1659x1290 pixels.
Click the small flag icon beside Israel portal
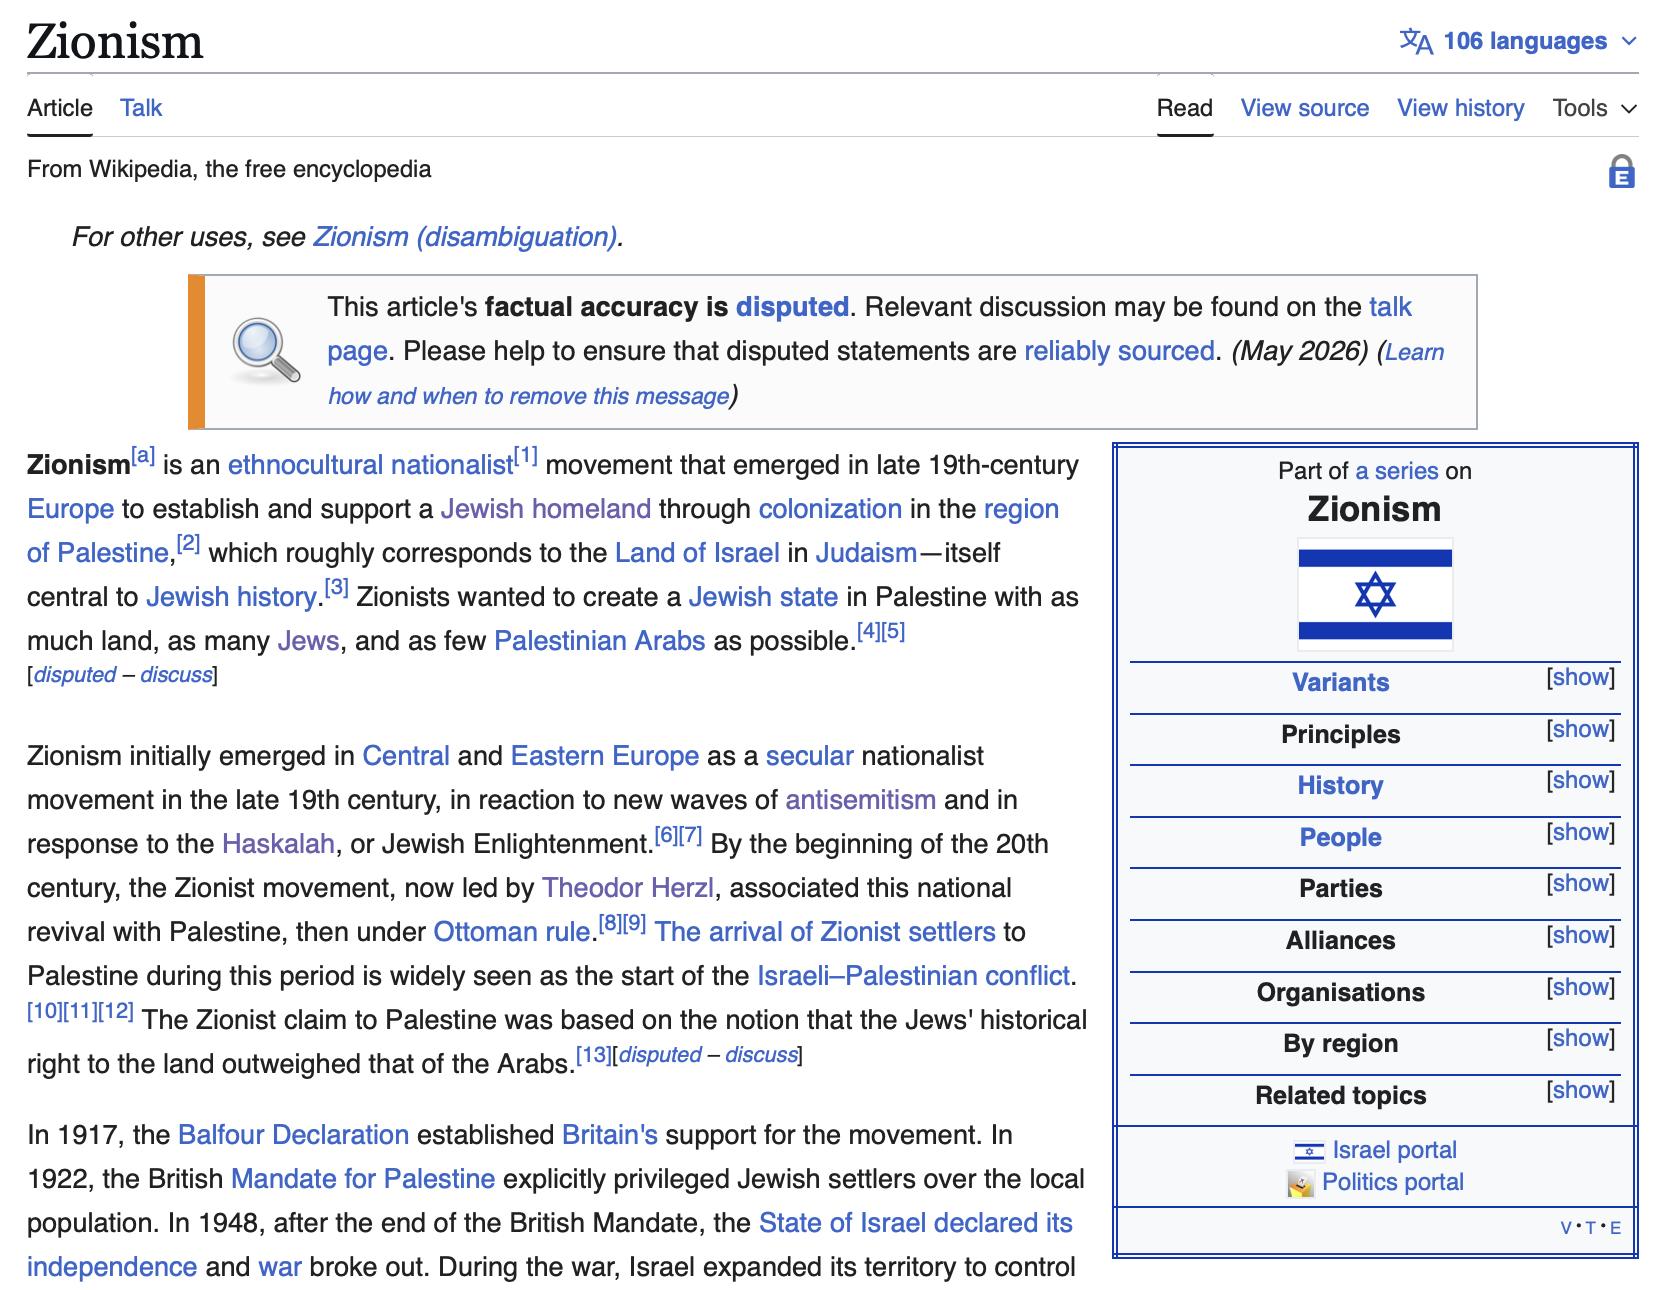(x=1309, y=1151)
